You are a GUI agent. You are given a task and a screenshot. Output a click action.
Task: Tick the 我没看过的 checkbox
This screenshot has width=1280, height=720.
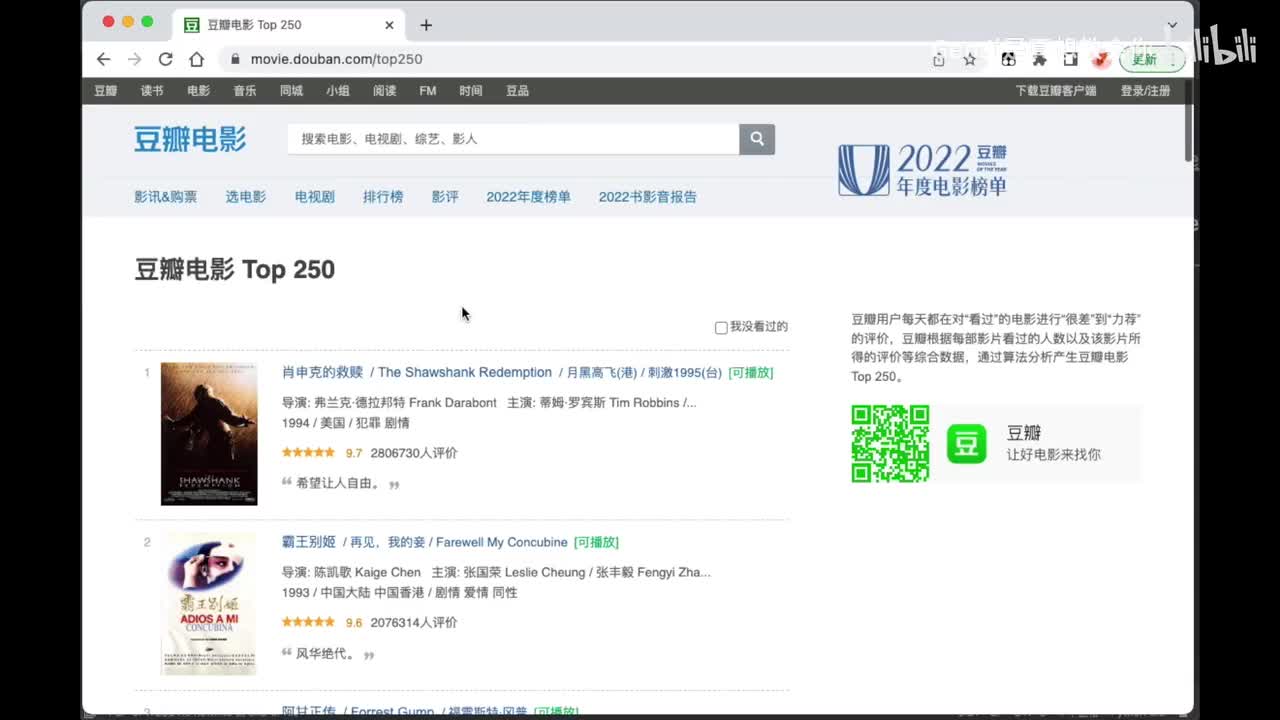tap(721, 327)
